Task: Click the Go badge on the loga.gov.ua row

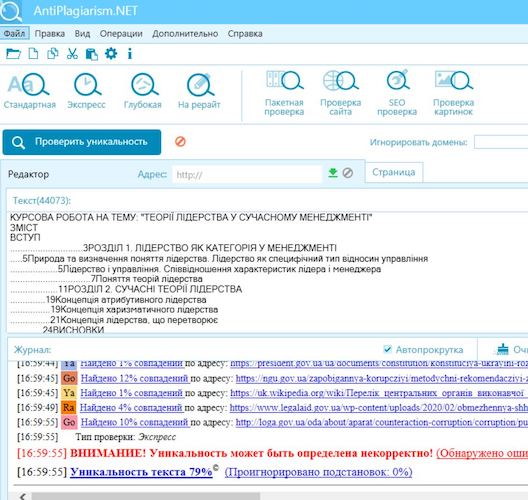Action: 69,422
